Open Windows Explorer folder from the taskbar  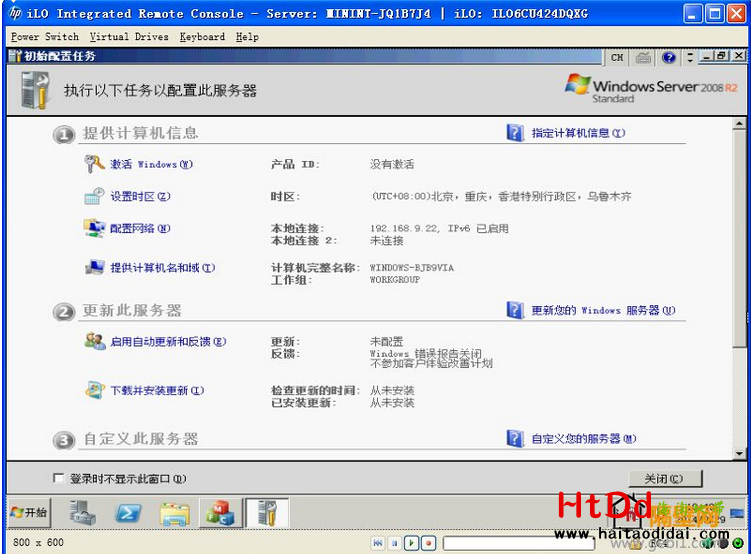174,513
